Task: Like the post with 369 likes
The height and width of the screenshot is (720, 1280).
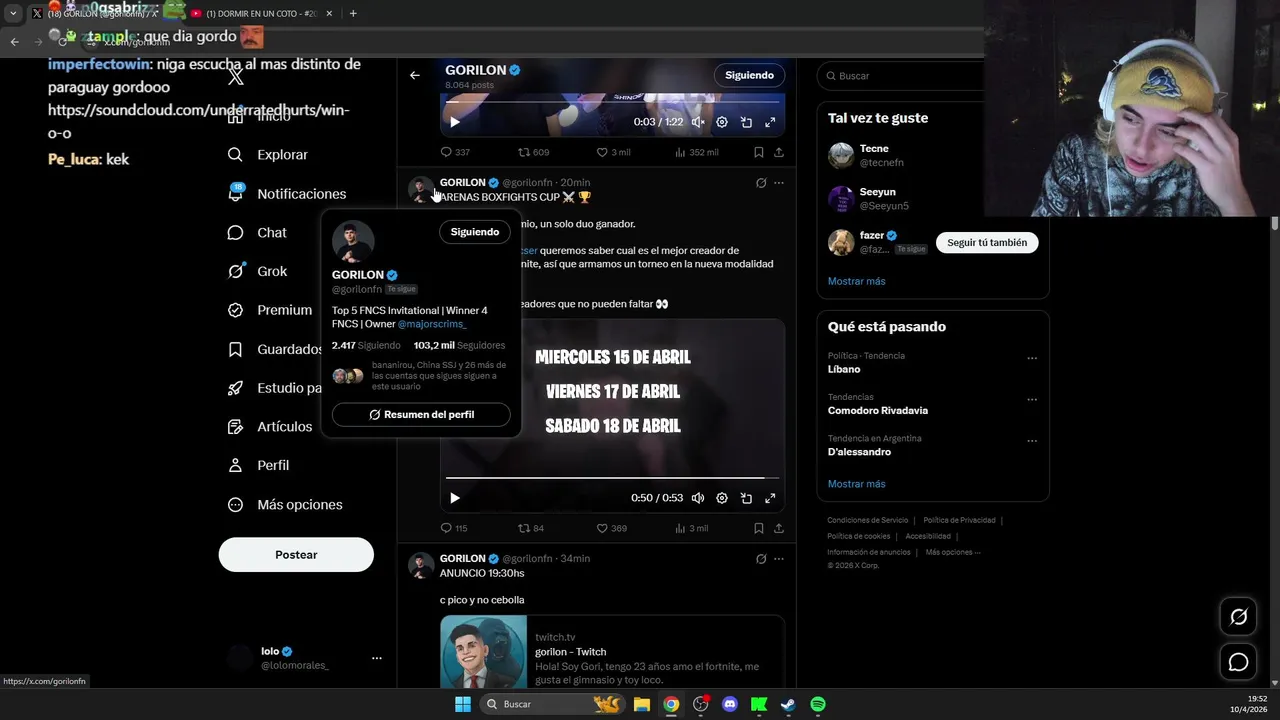Action: (x=612, y=528)
